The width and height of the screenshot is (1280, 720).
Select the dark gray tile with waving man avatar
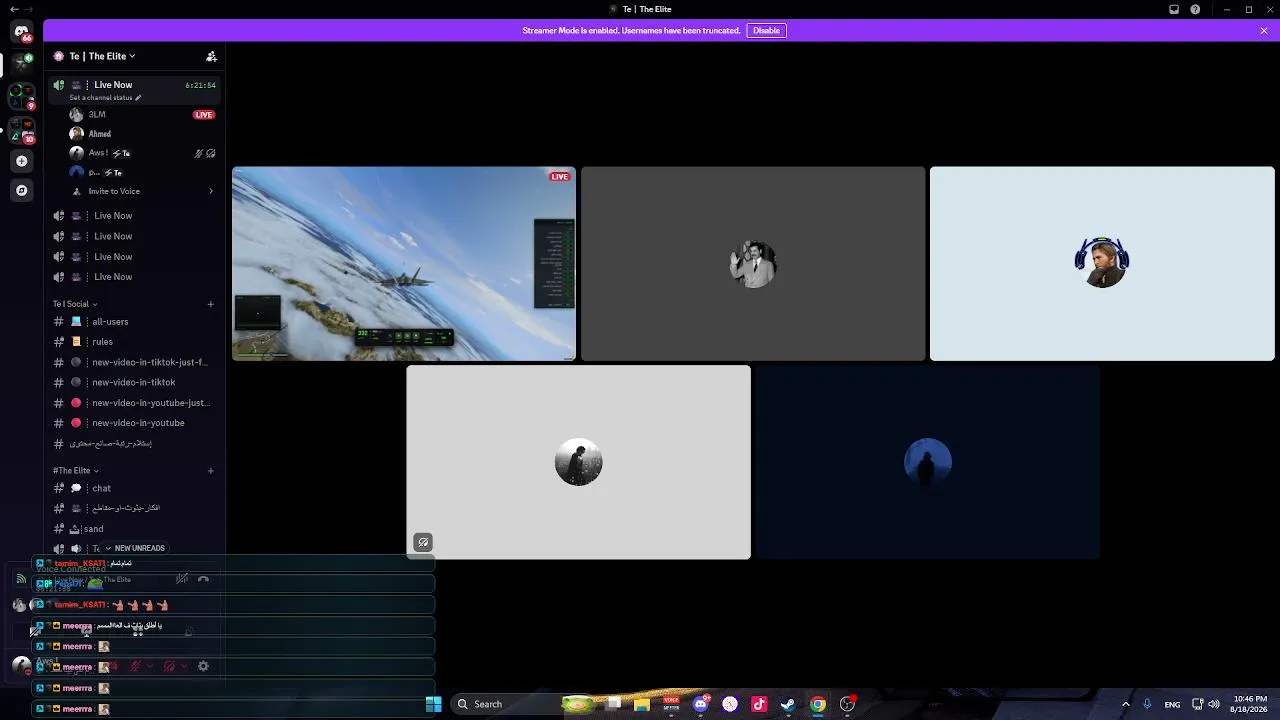[x=753, y=264]
